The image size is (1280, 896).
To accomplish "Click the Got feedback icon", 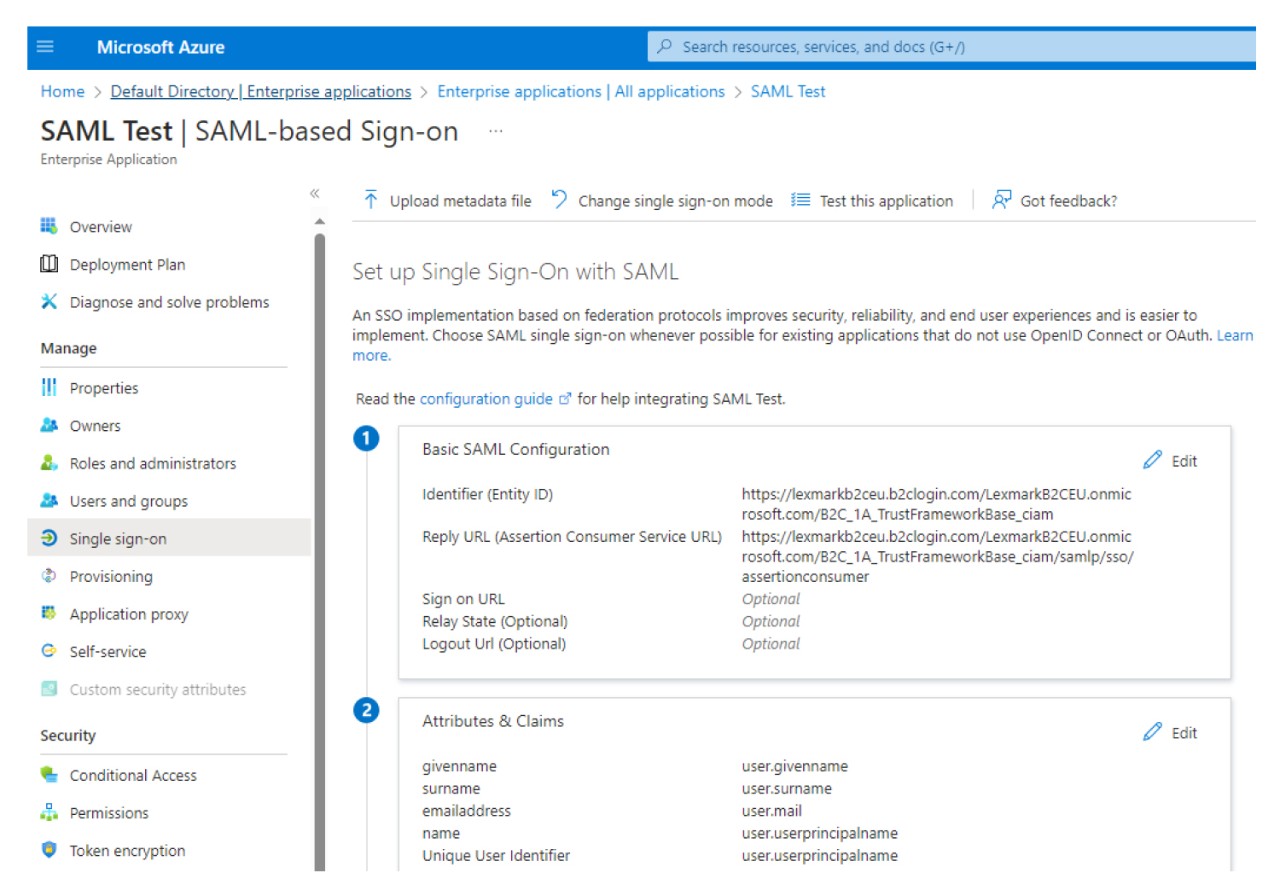I will (1001, 200).
